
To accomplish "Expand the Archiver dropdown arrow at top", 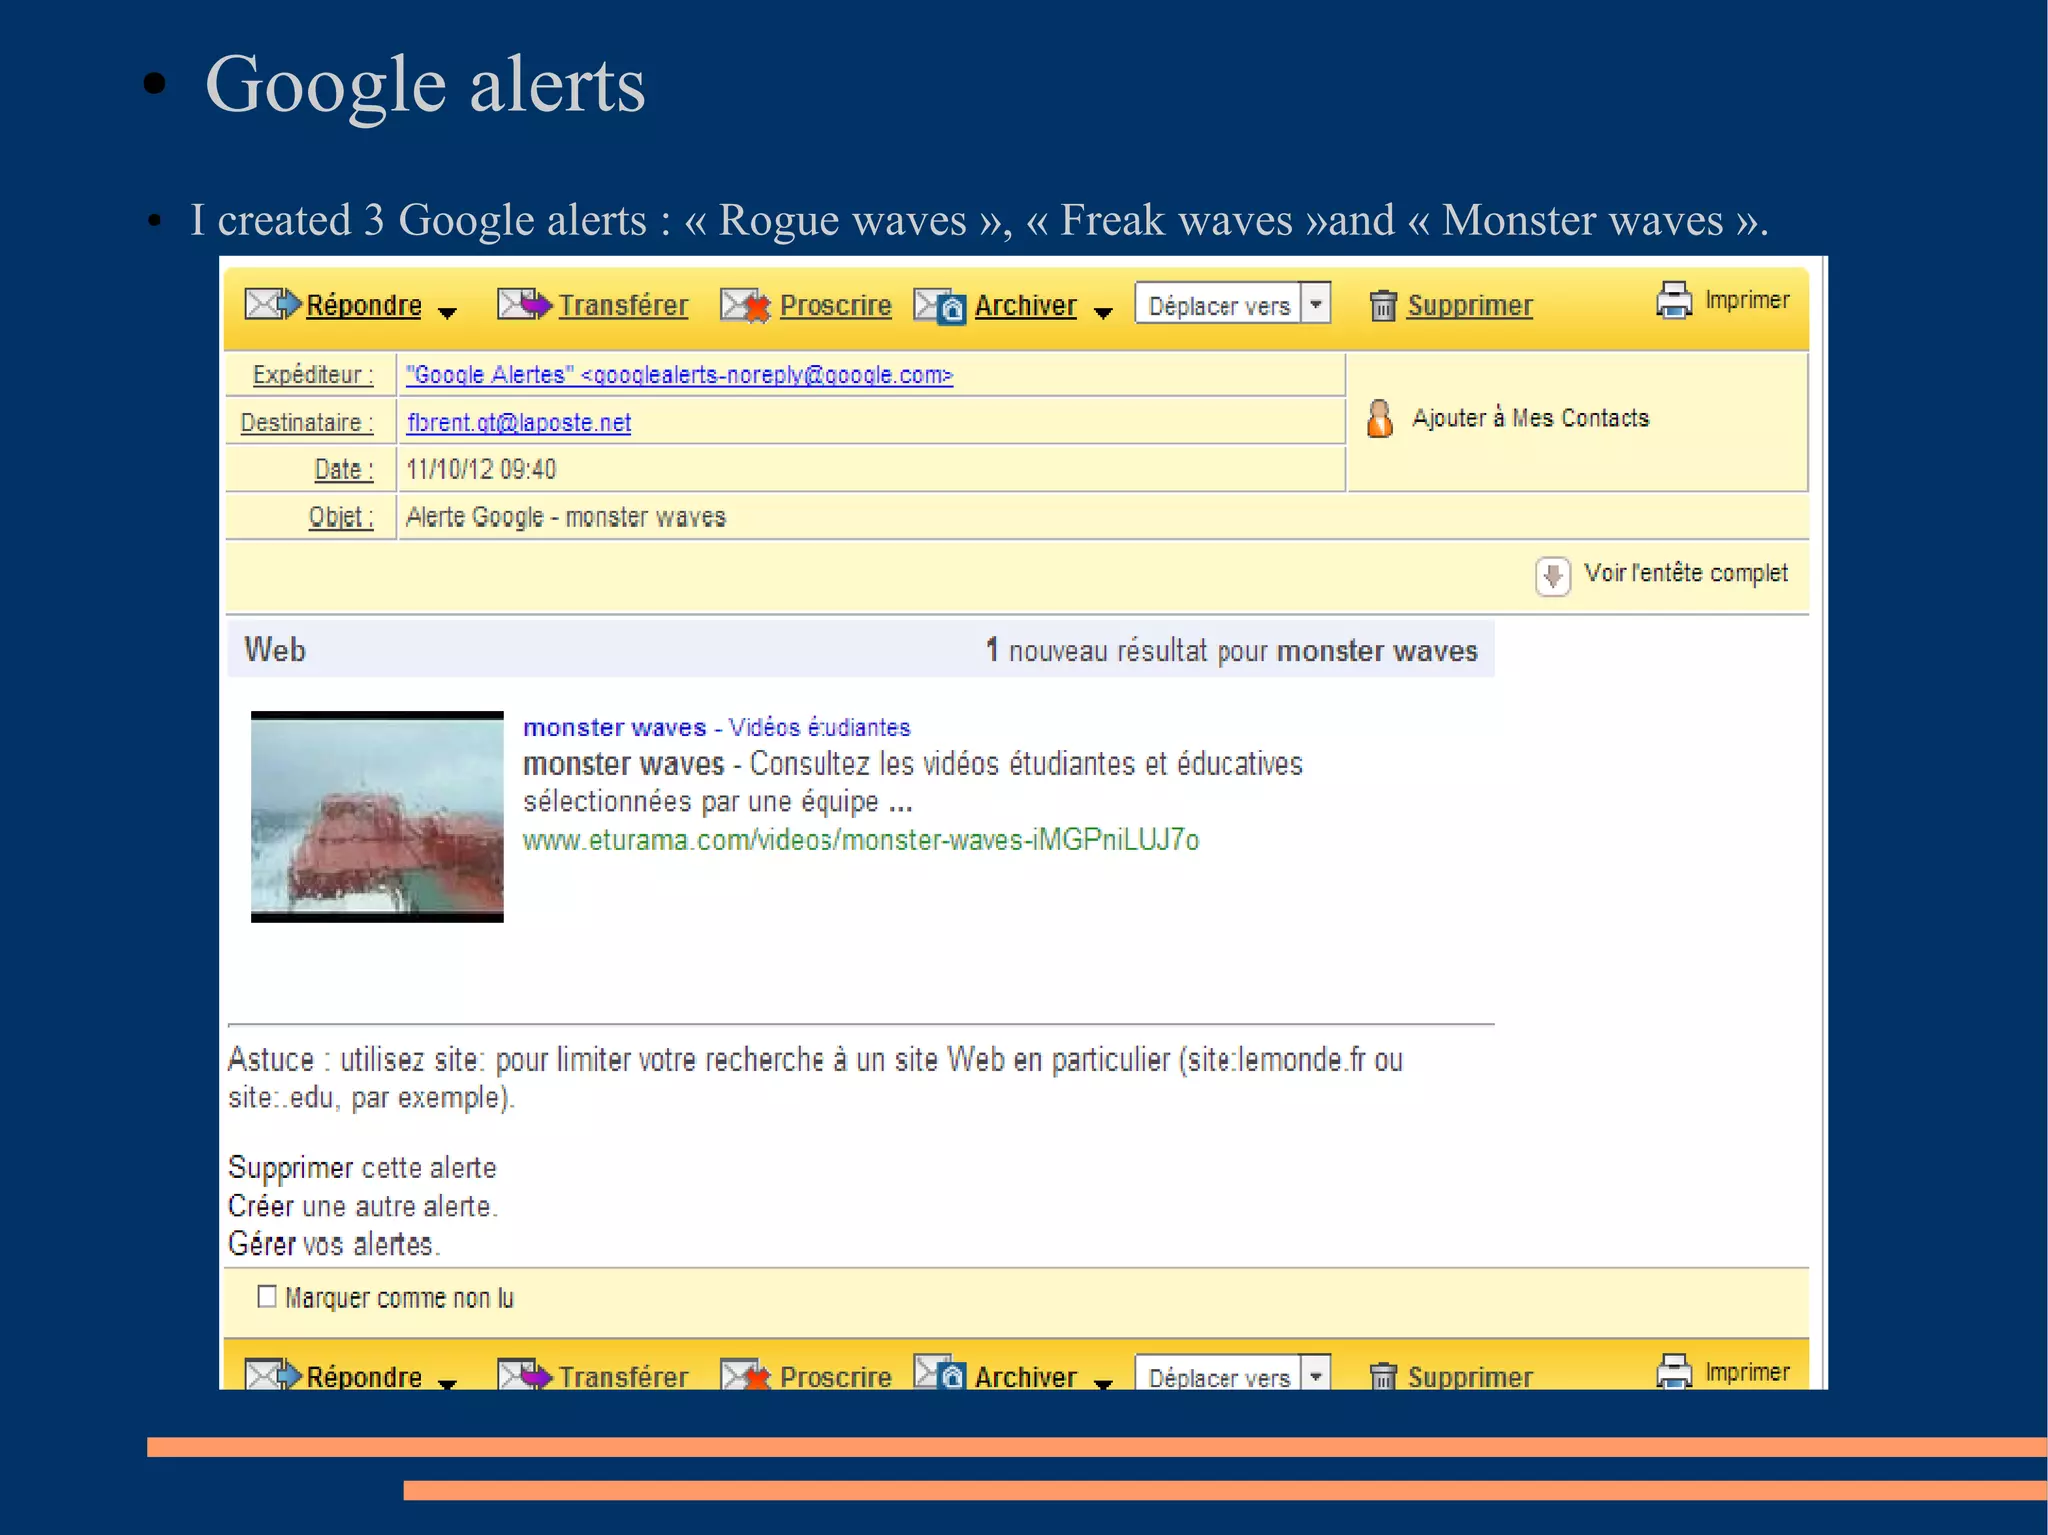I will pyautogui.click(x=1103, y=313).
